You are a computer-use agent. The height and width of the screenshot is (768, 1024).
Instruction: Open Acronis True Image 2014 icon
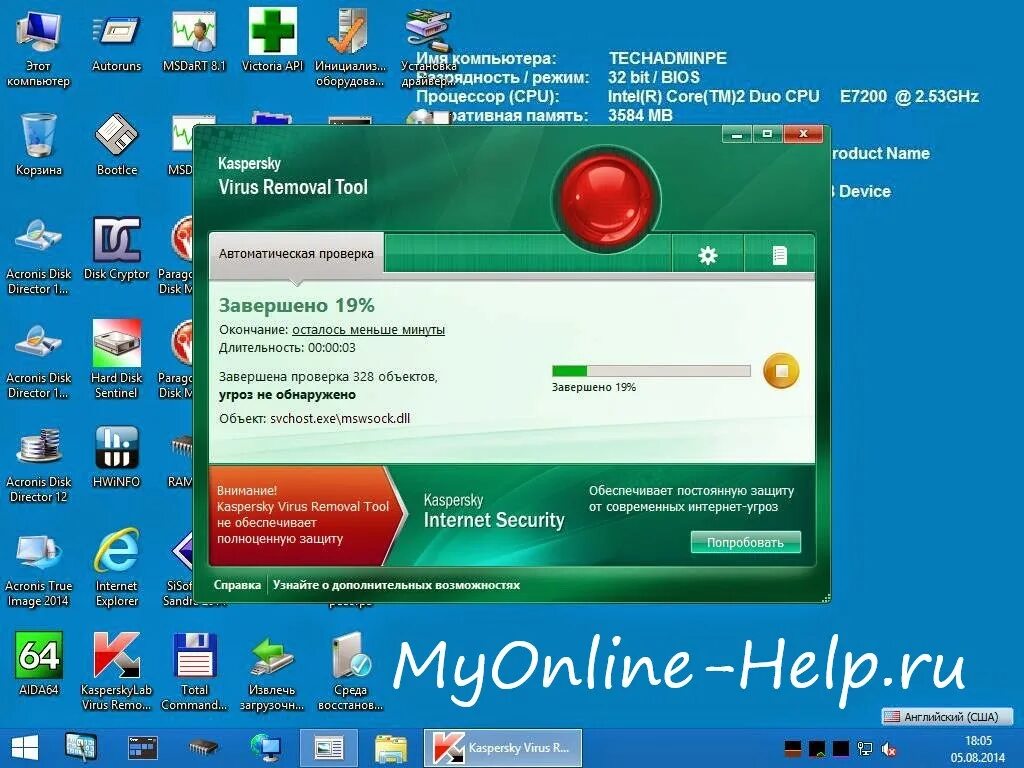(x=39, y=568)
